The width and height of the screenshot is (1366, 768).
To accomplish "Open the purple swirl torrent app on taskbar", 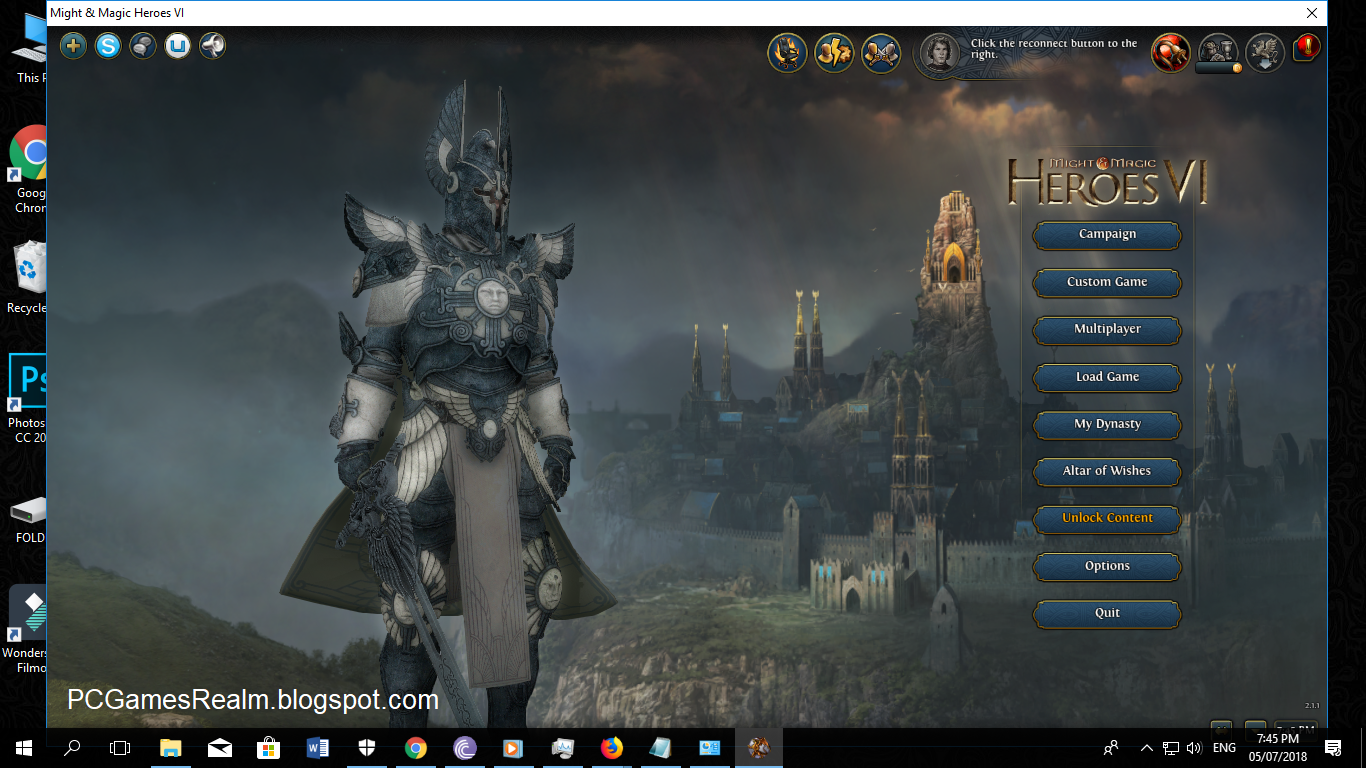I will coord(465,747).
